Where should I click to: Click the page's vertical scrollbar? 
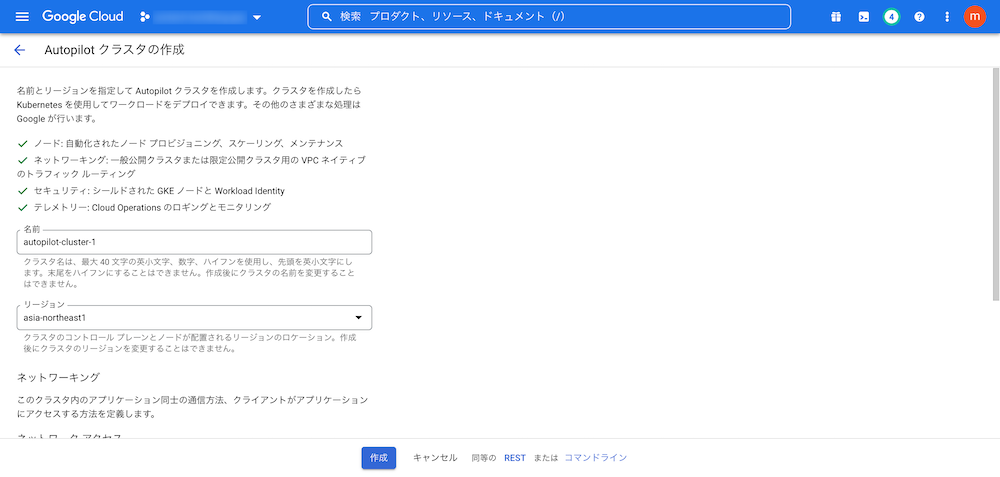(994, 200)
